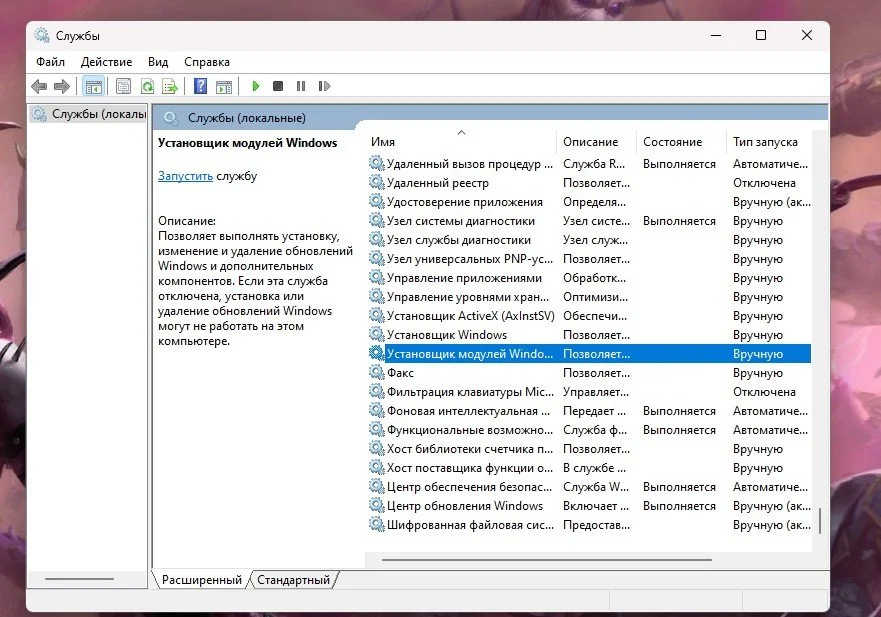Click the gear icon of Шифрованная файловая система

coord(376,524)
